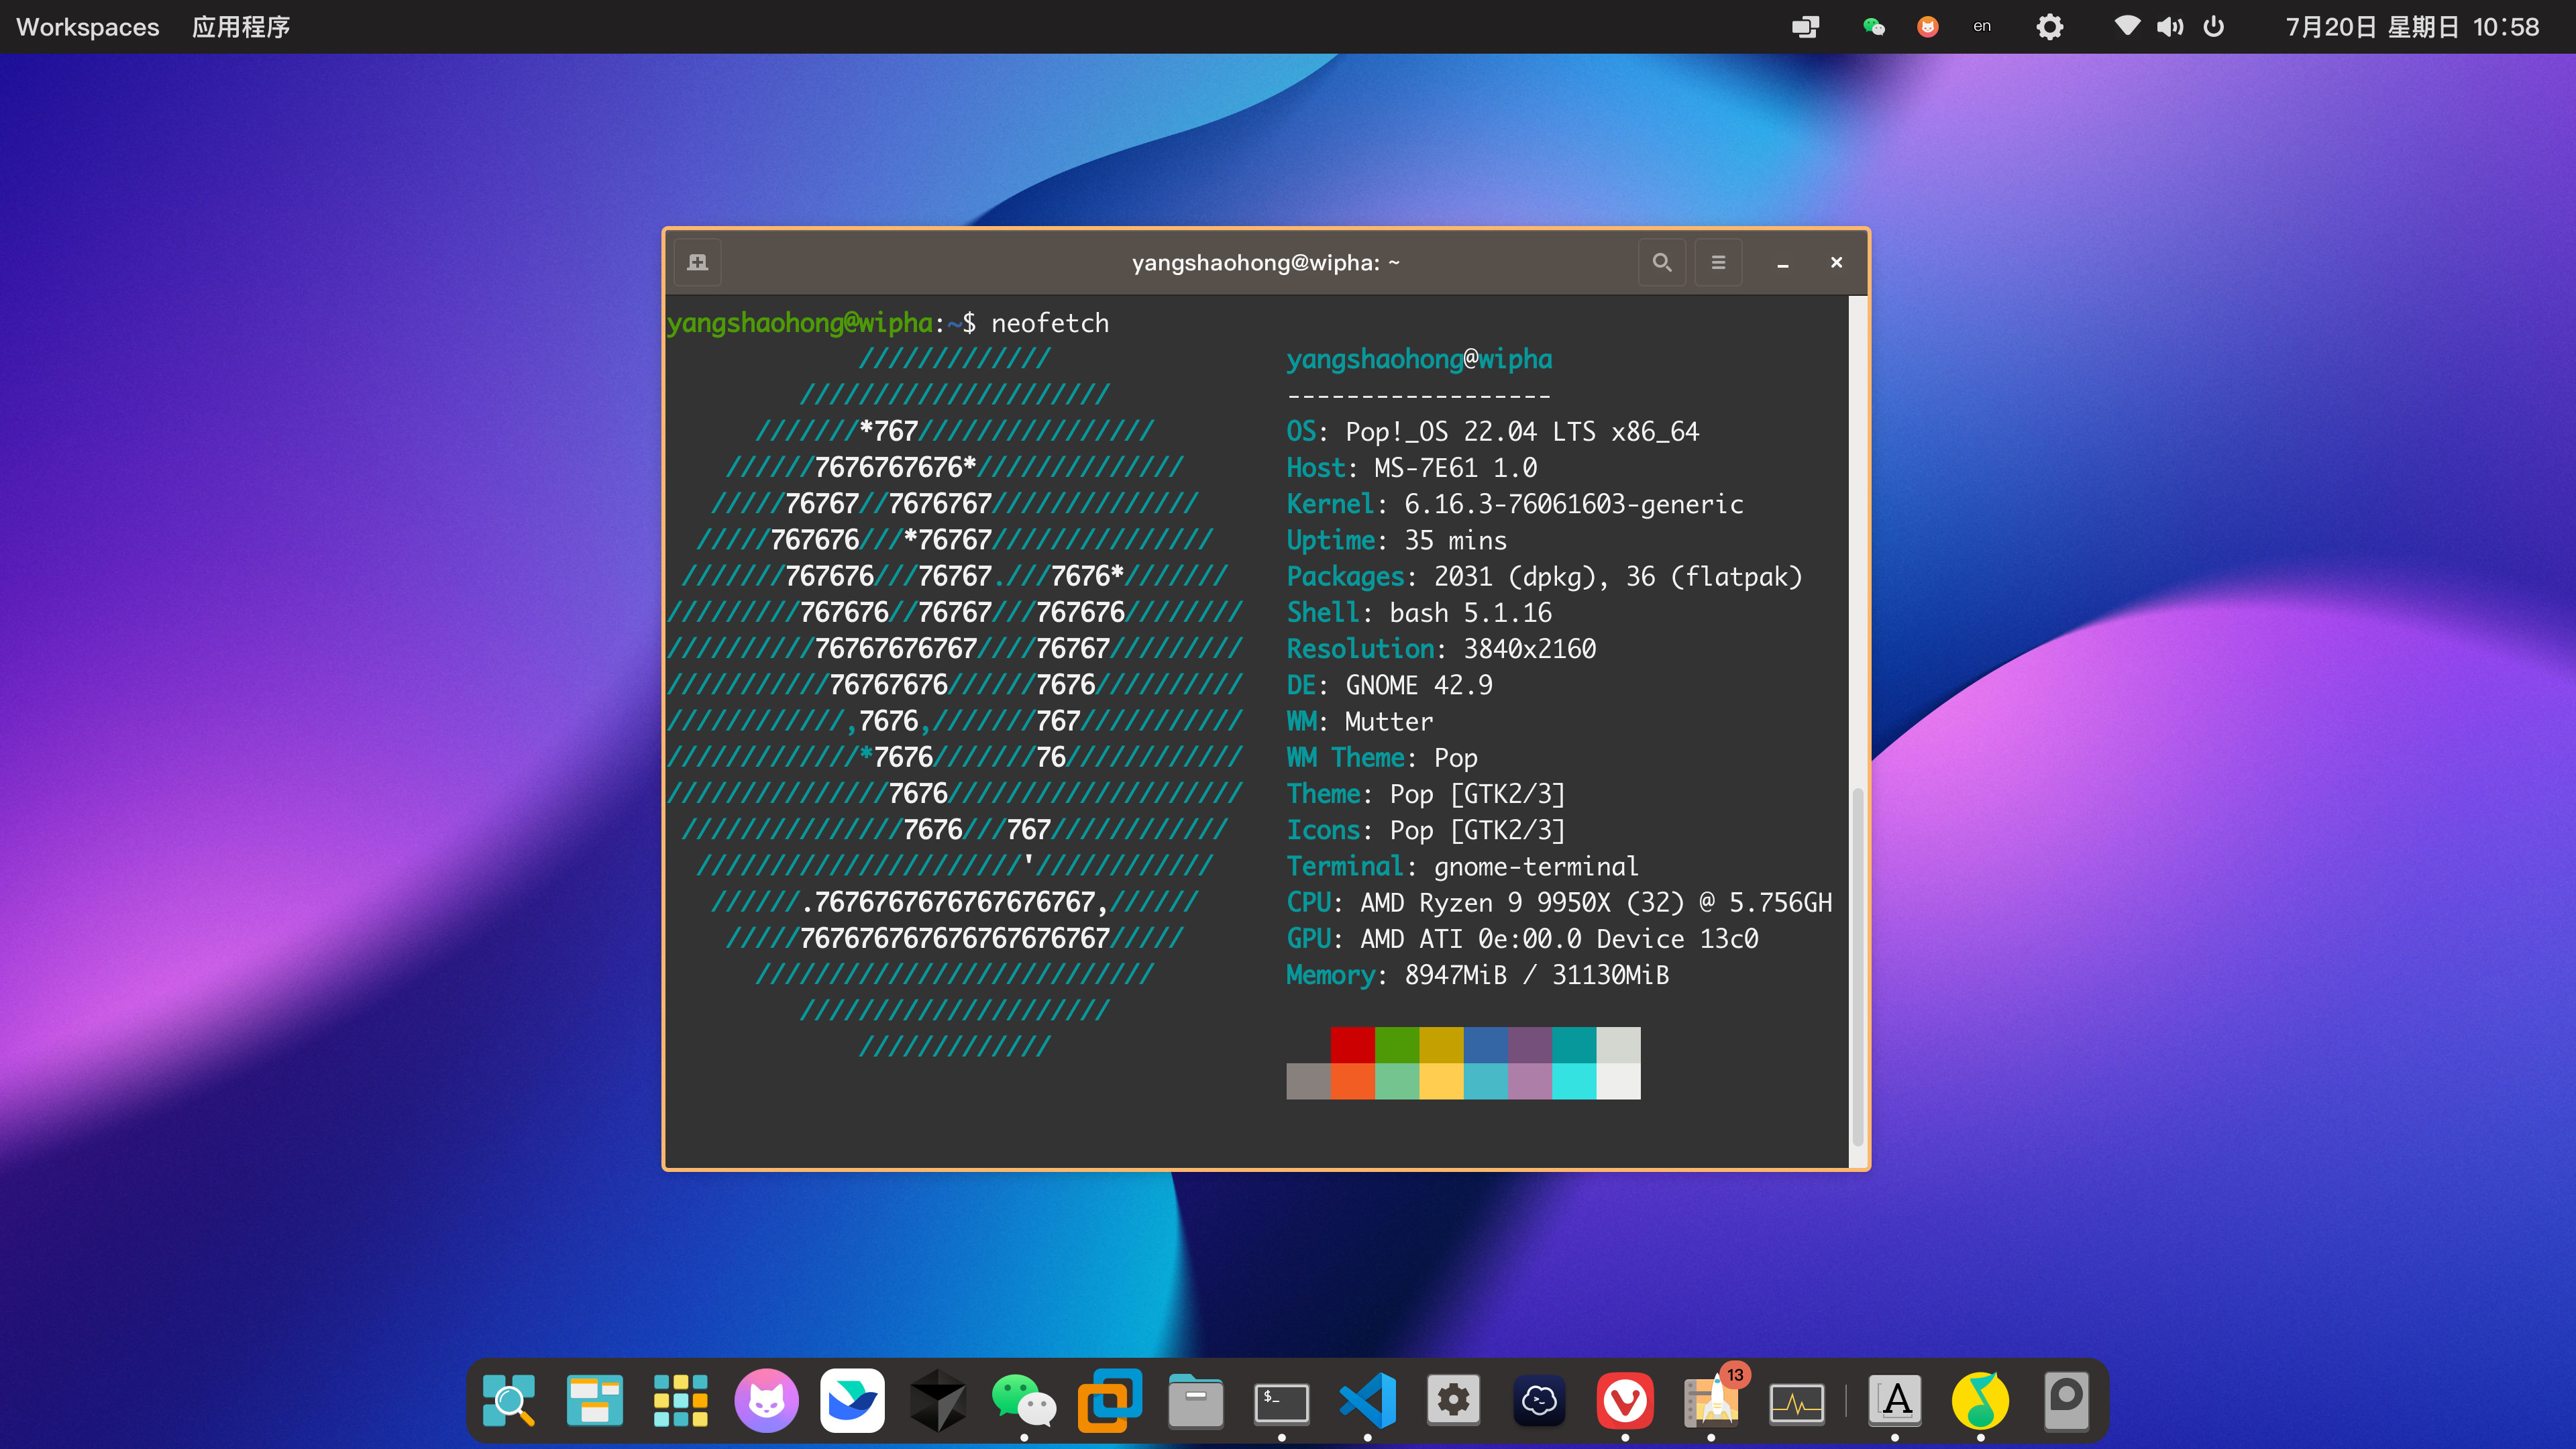Click the search icon in the terminal header
Image resolution: width=2576 pixels, height=1449 pixels.
tap(1662, 262)
